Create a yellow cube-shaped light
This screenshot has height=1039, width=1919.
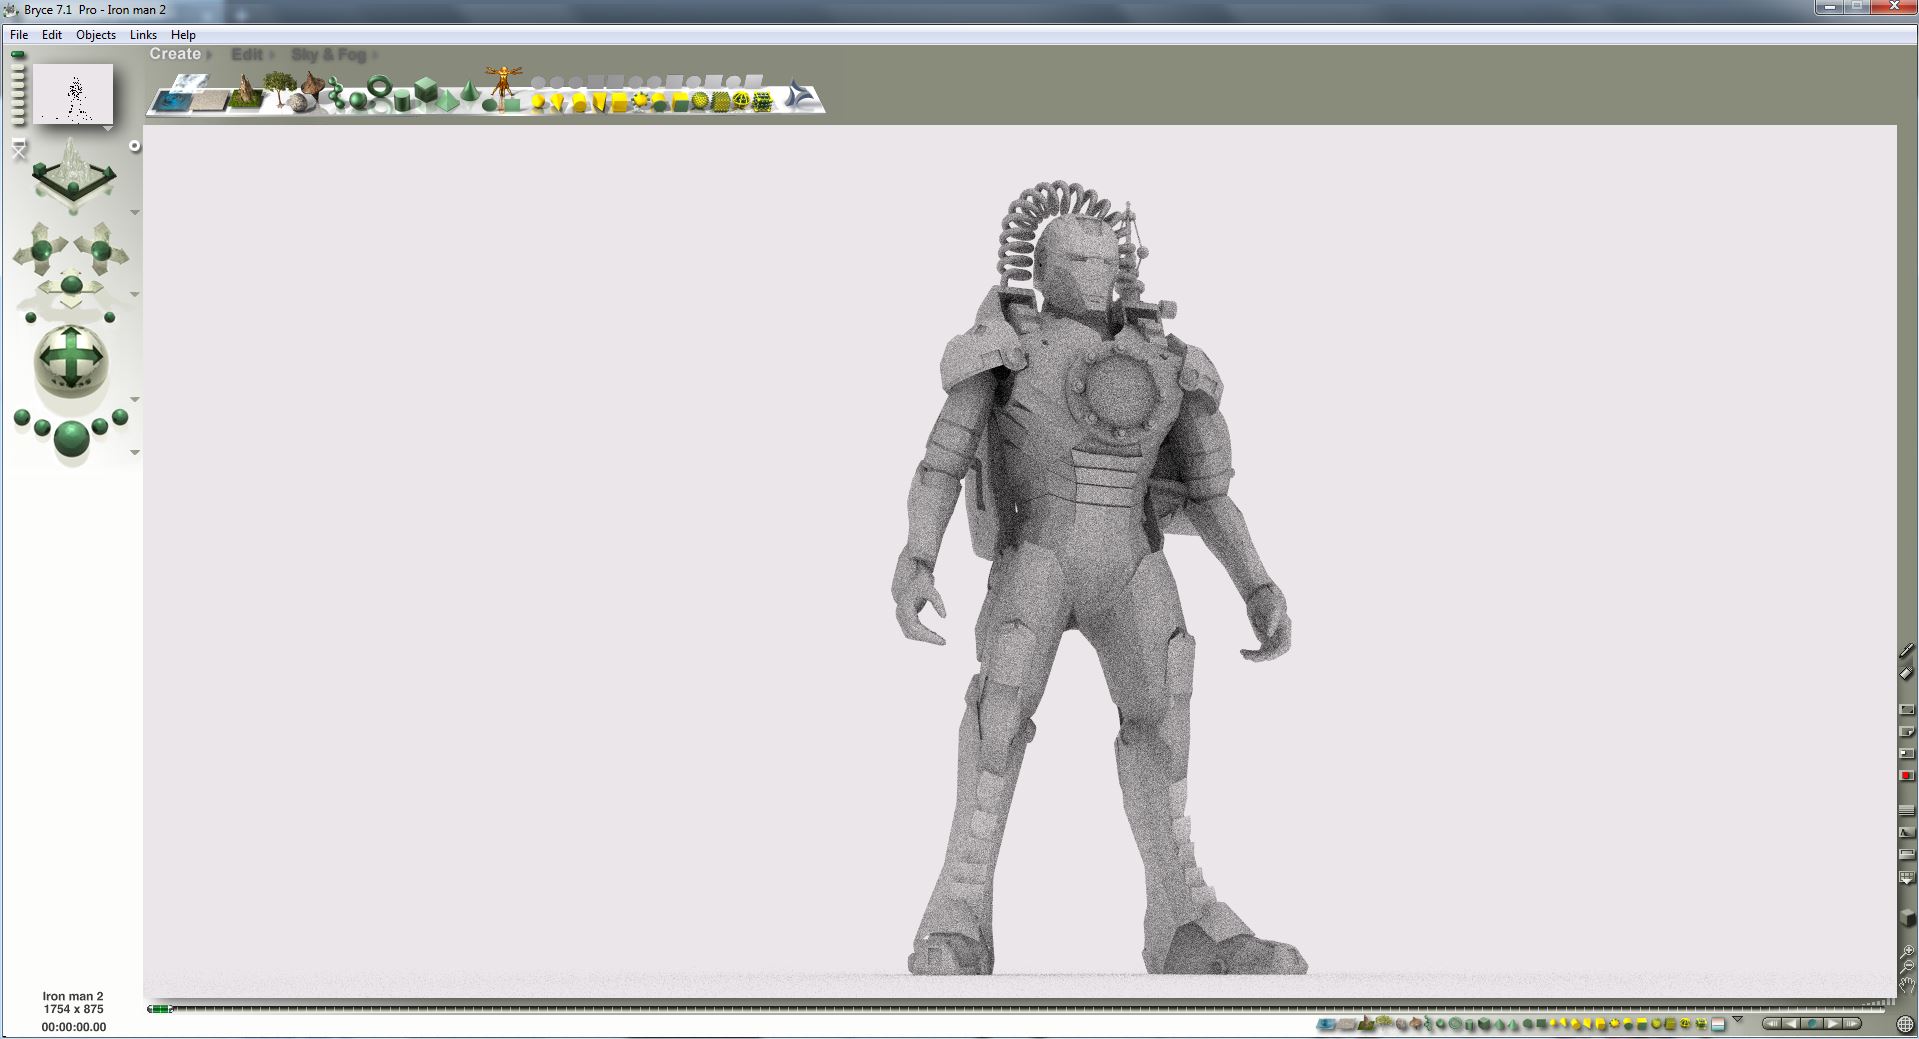point(618,101)
